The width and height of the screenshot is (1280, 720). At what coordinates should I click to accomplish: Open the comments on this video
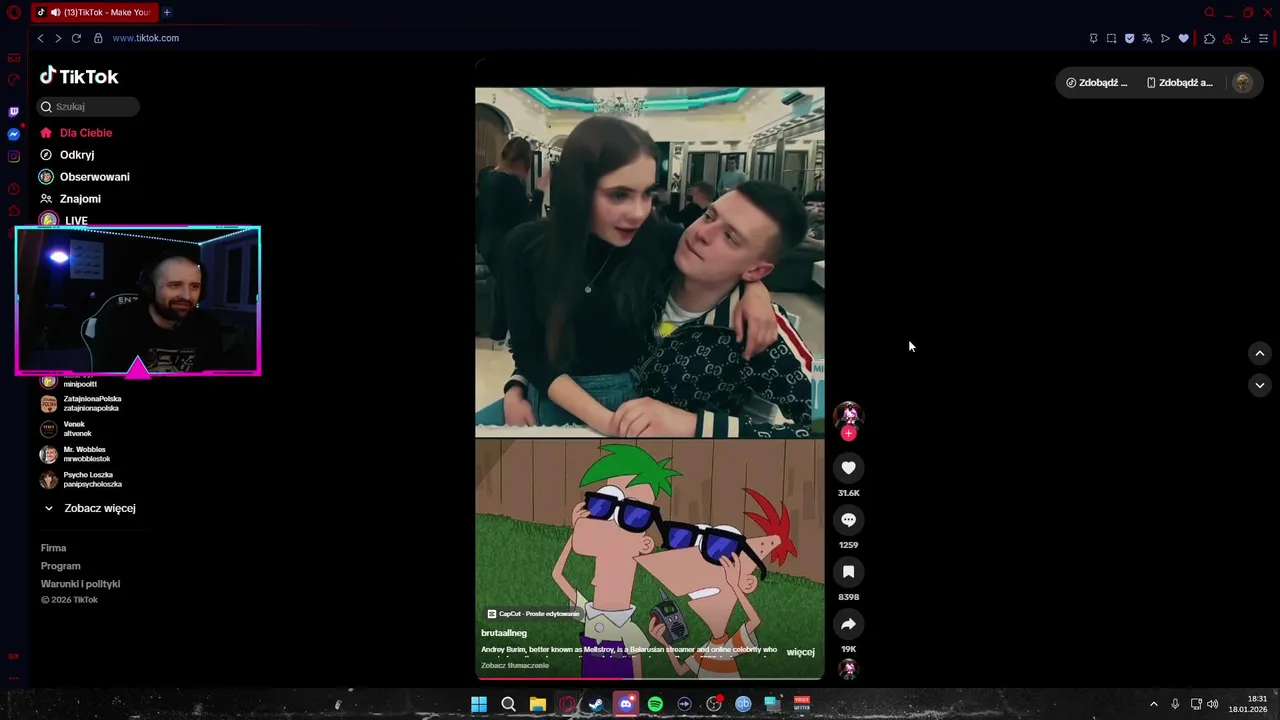click(x=848, y=520)
